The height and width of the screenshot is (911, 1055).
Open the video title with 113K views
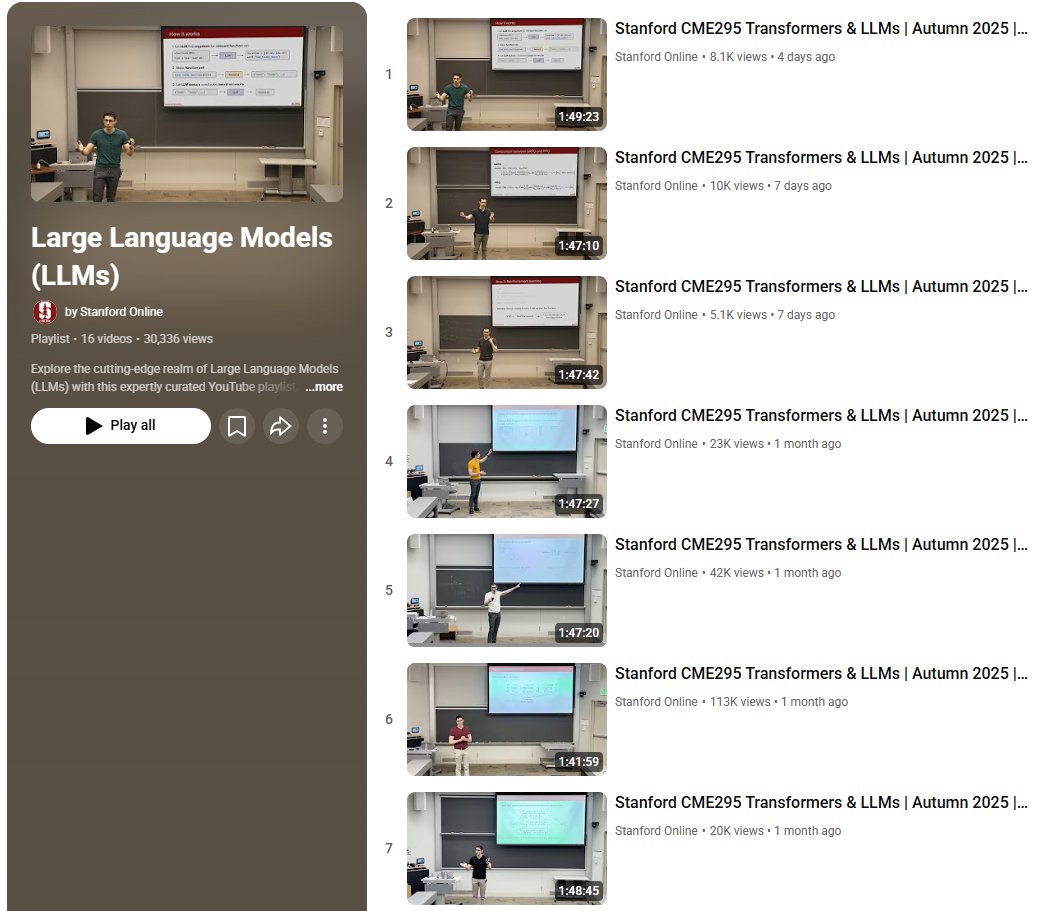821,673
